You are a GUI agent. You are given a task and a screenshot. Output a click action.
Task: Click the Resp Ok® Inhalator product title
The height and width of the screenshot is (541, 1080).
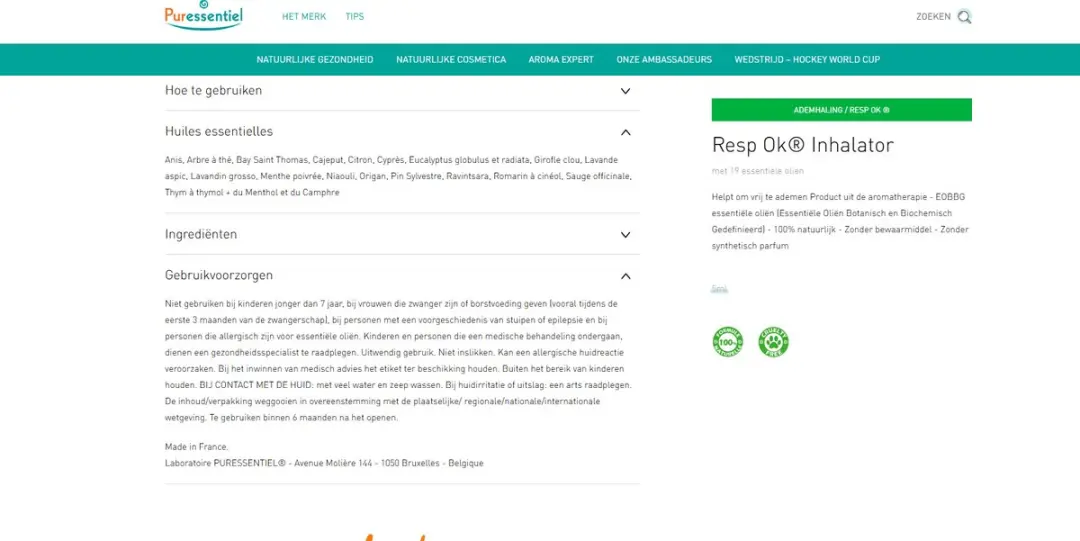coord(802,145)
